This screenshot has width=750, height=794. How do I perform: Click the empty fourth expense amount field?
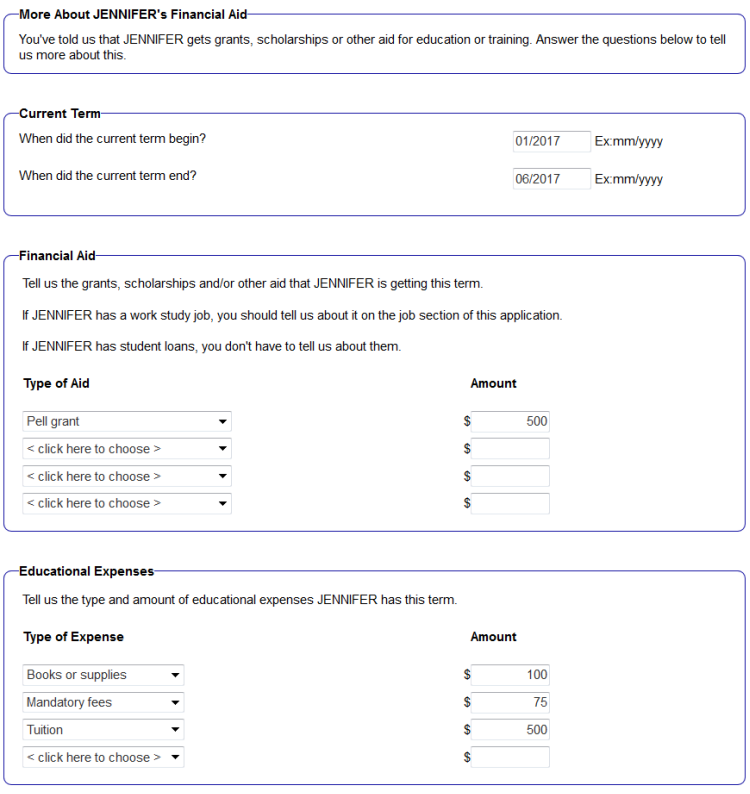[510, 758]
